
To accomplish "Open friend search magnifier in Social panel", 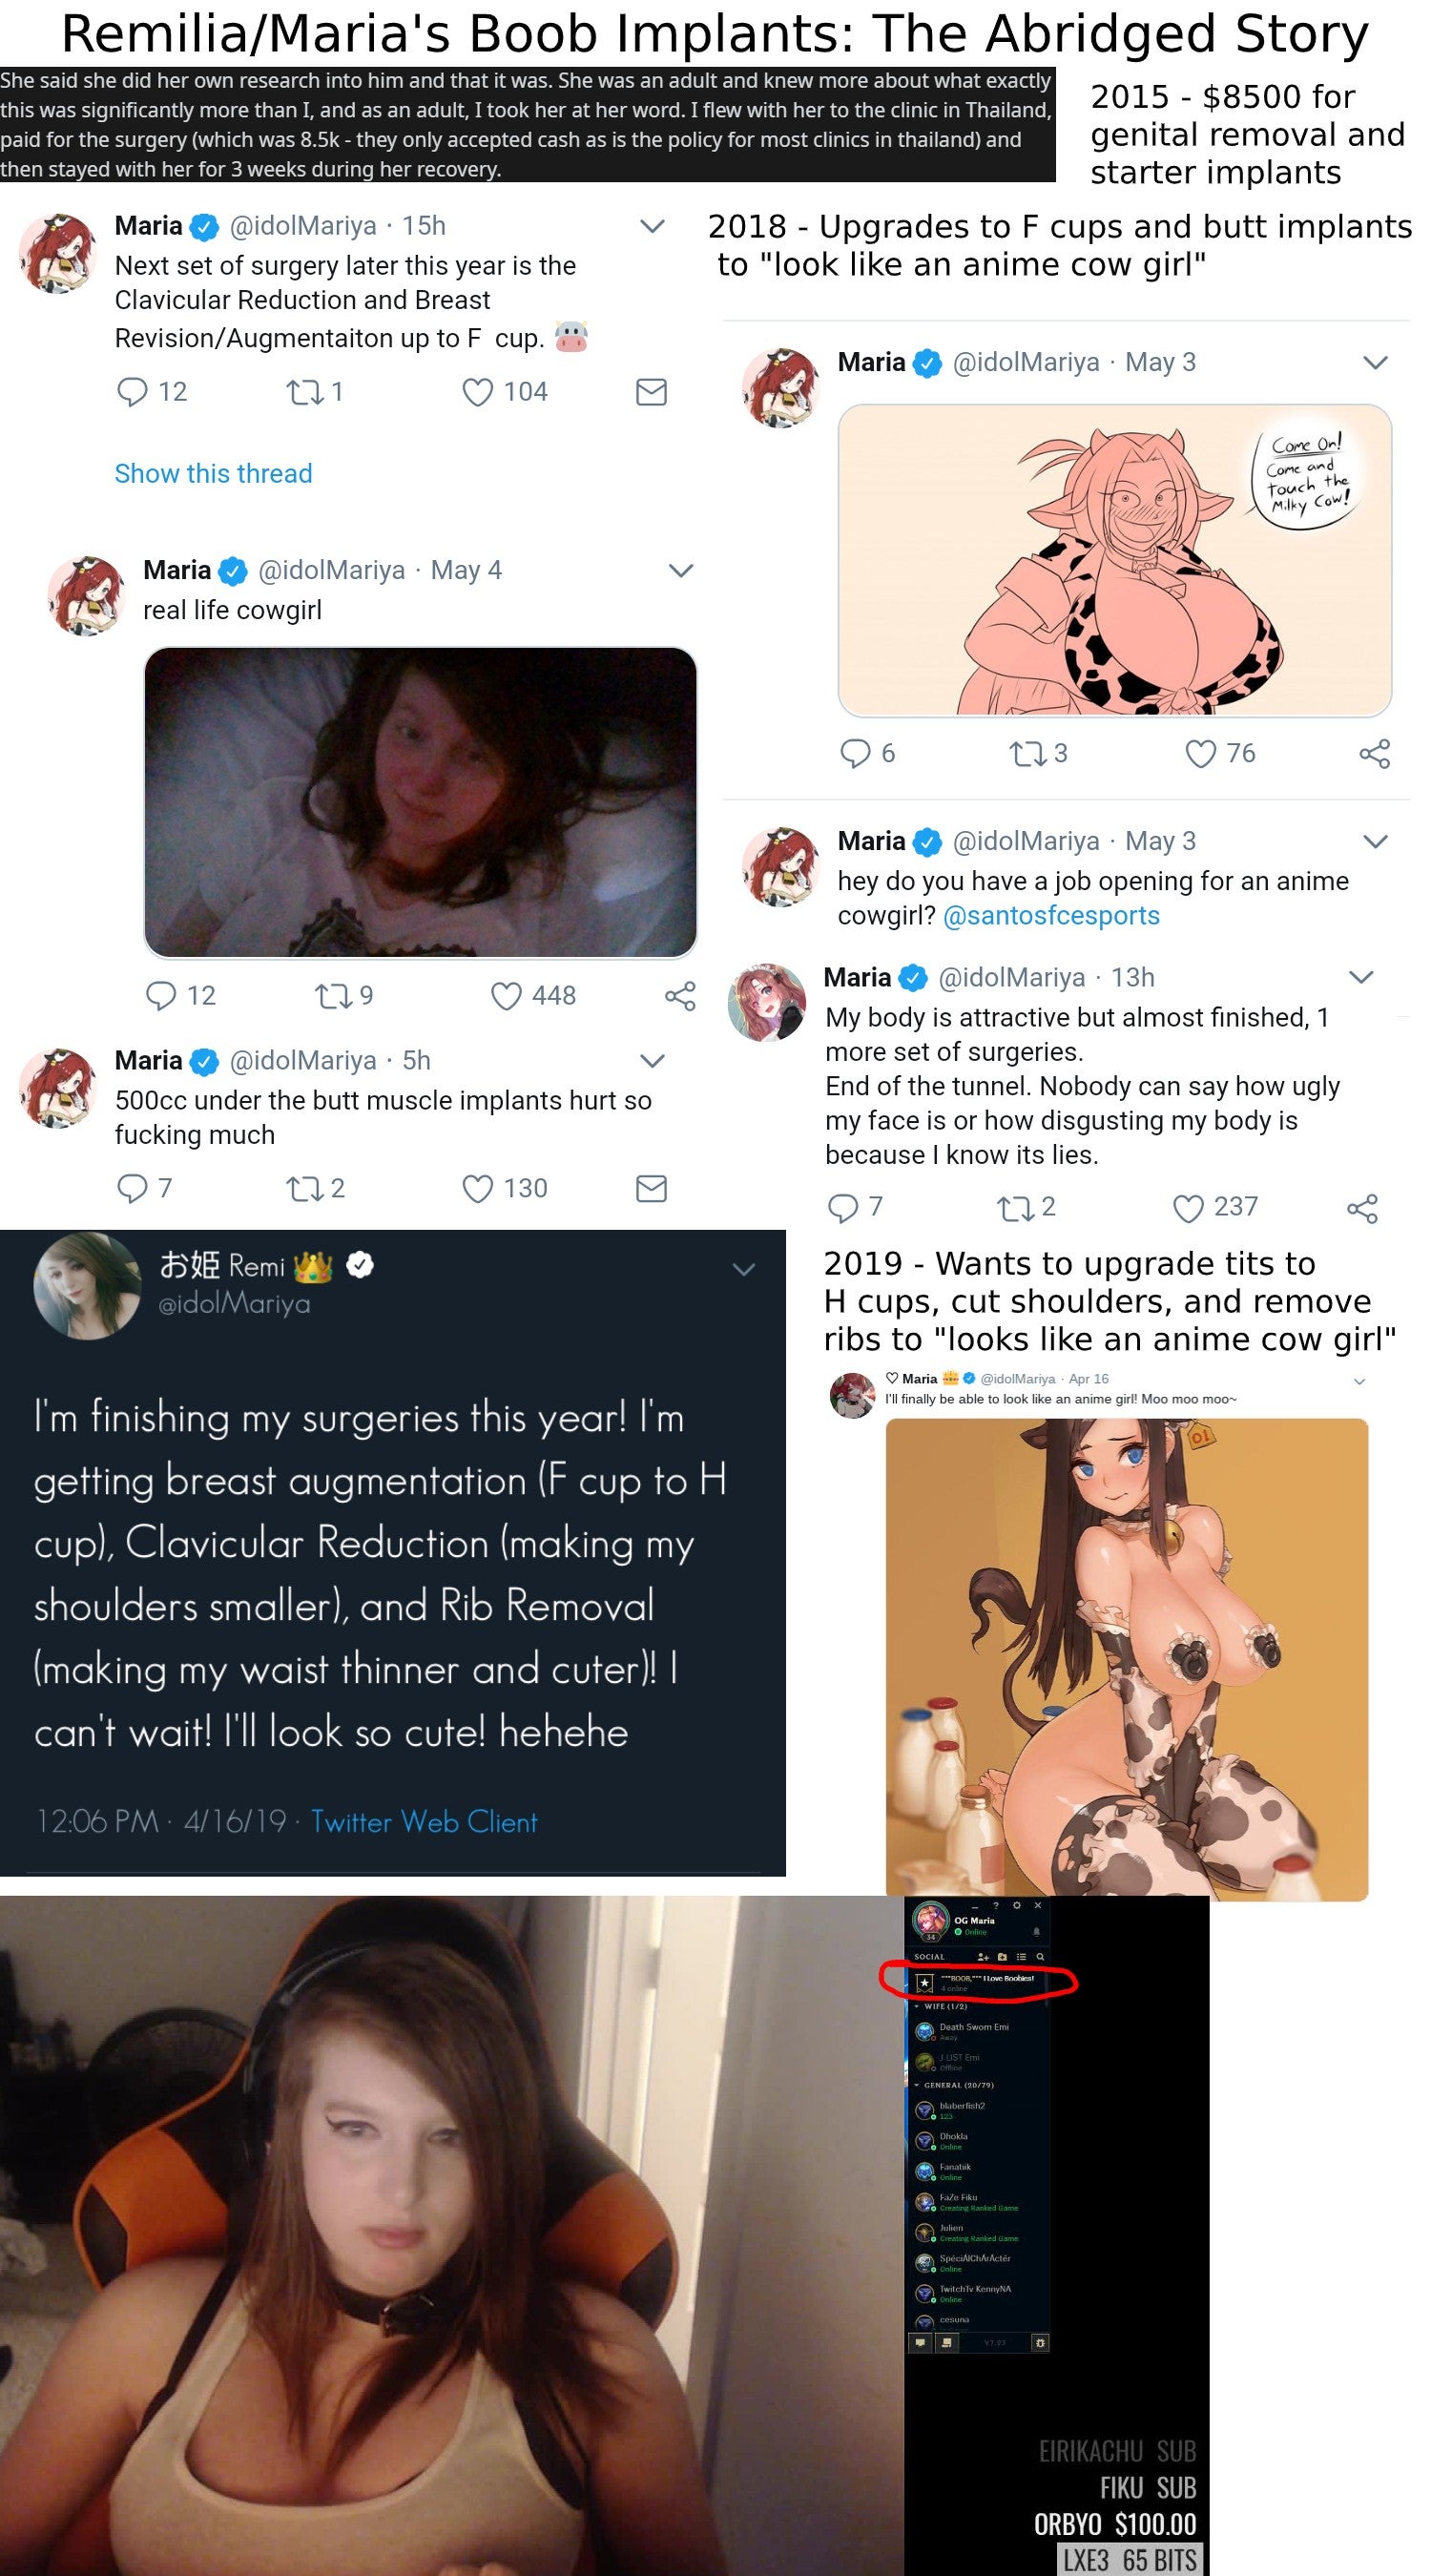I will click(1041, 1957).
